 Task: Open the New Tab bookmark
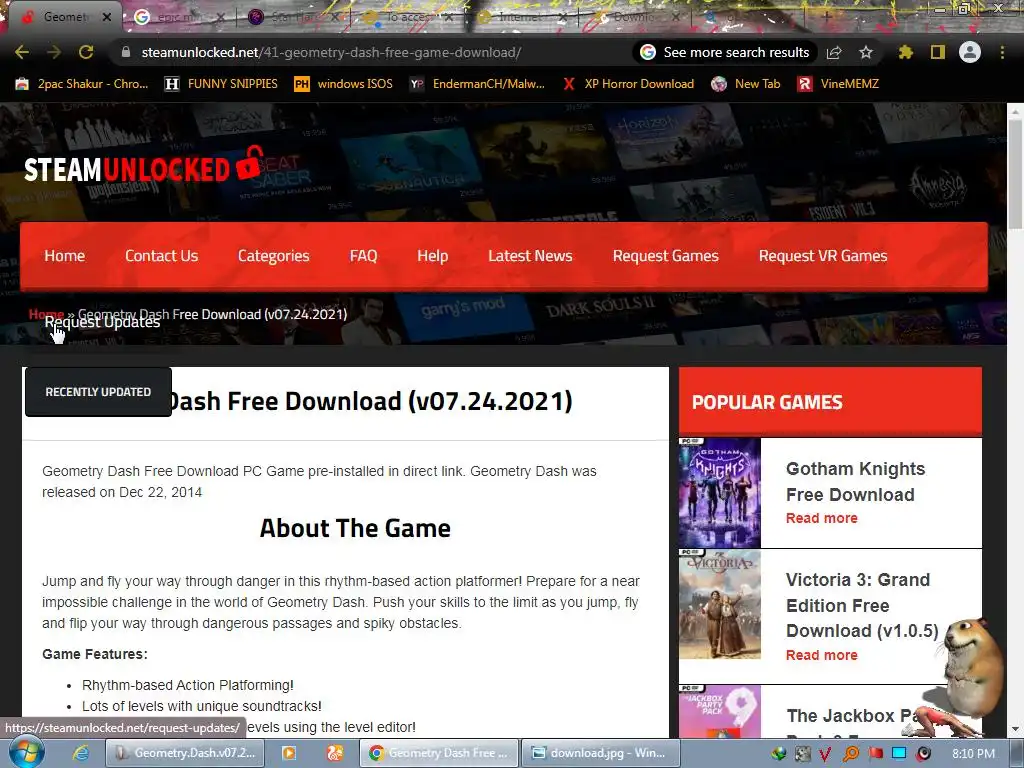click(746, 84)
